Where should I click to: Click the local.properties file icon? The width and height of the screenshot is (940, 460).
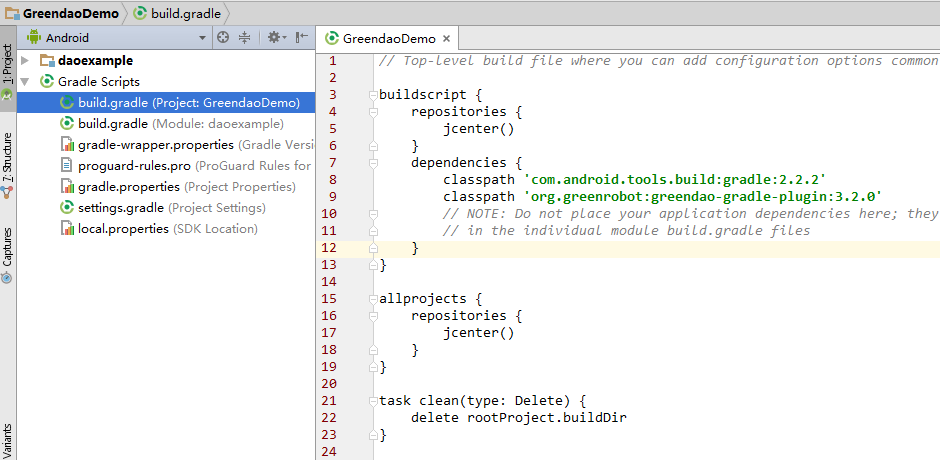pos(67,229)
